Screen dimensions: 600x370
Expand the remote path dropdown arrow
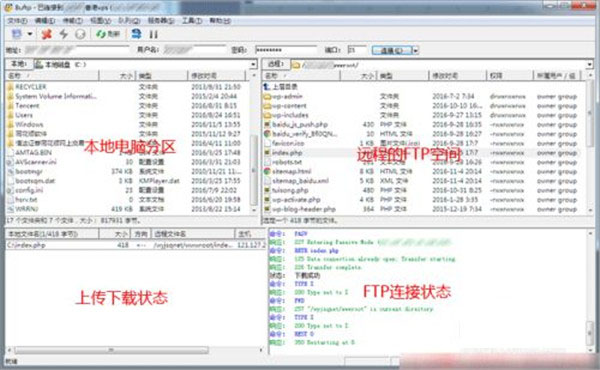(x=589, y=65)
